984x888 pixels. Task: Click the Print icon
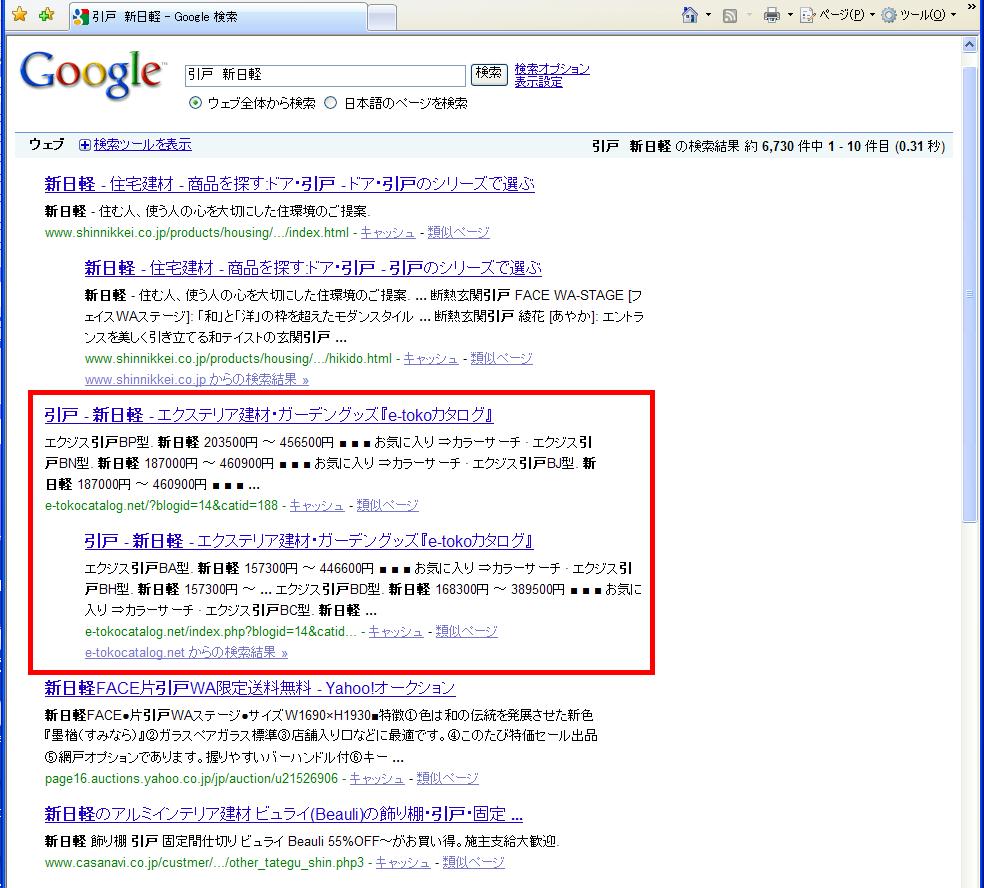point(771,15)
